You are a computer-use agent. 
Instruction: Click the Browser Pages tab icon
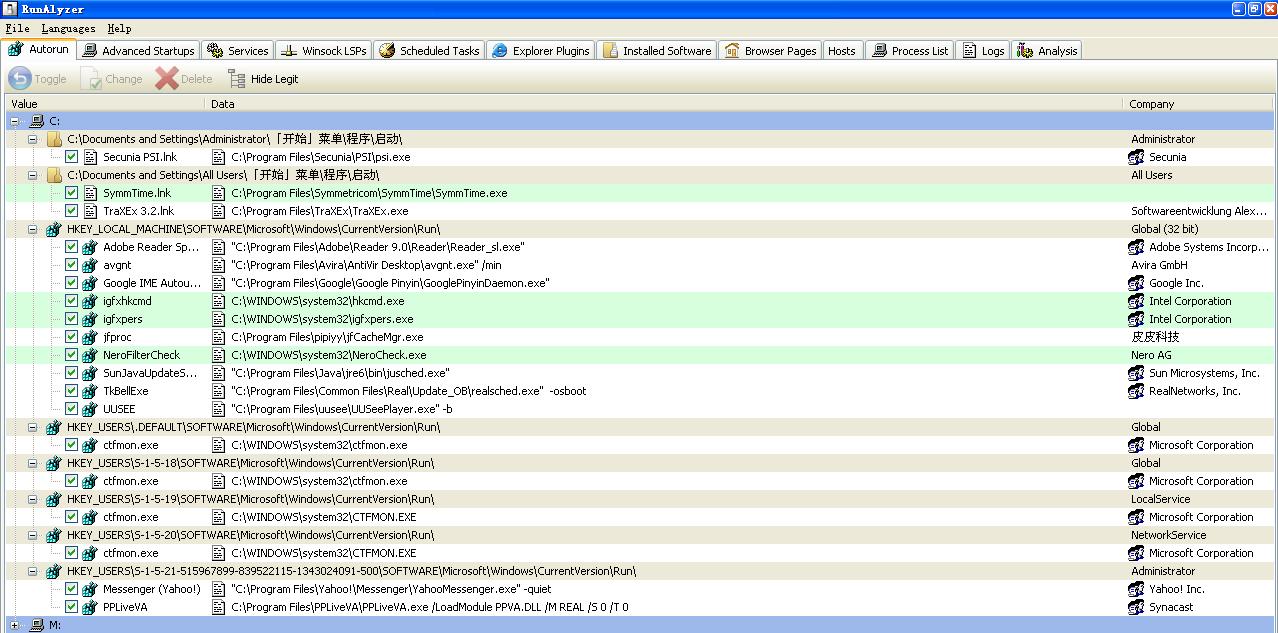(732, 50)
